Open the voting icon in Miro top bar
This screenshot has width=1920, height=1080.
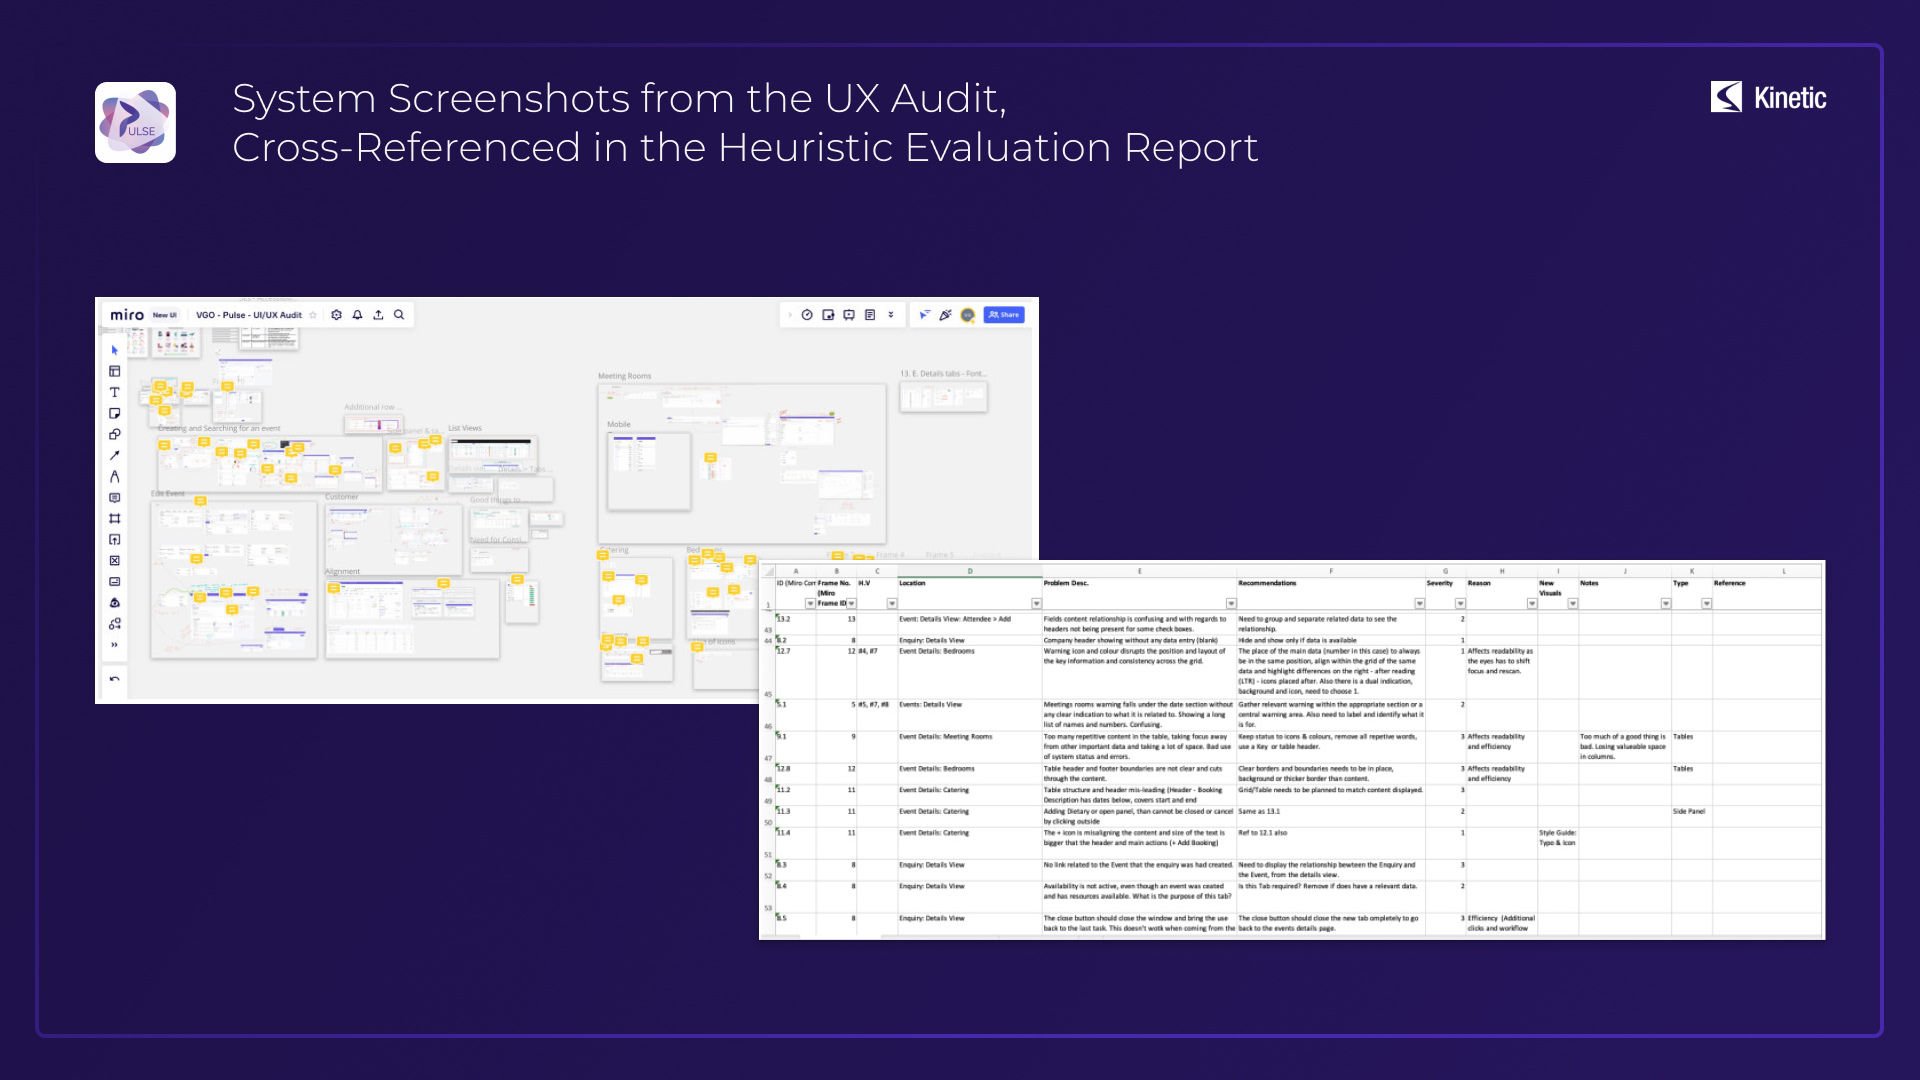[x=828, y=315]
